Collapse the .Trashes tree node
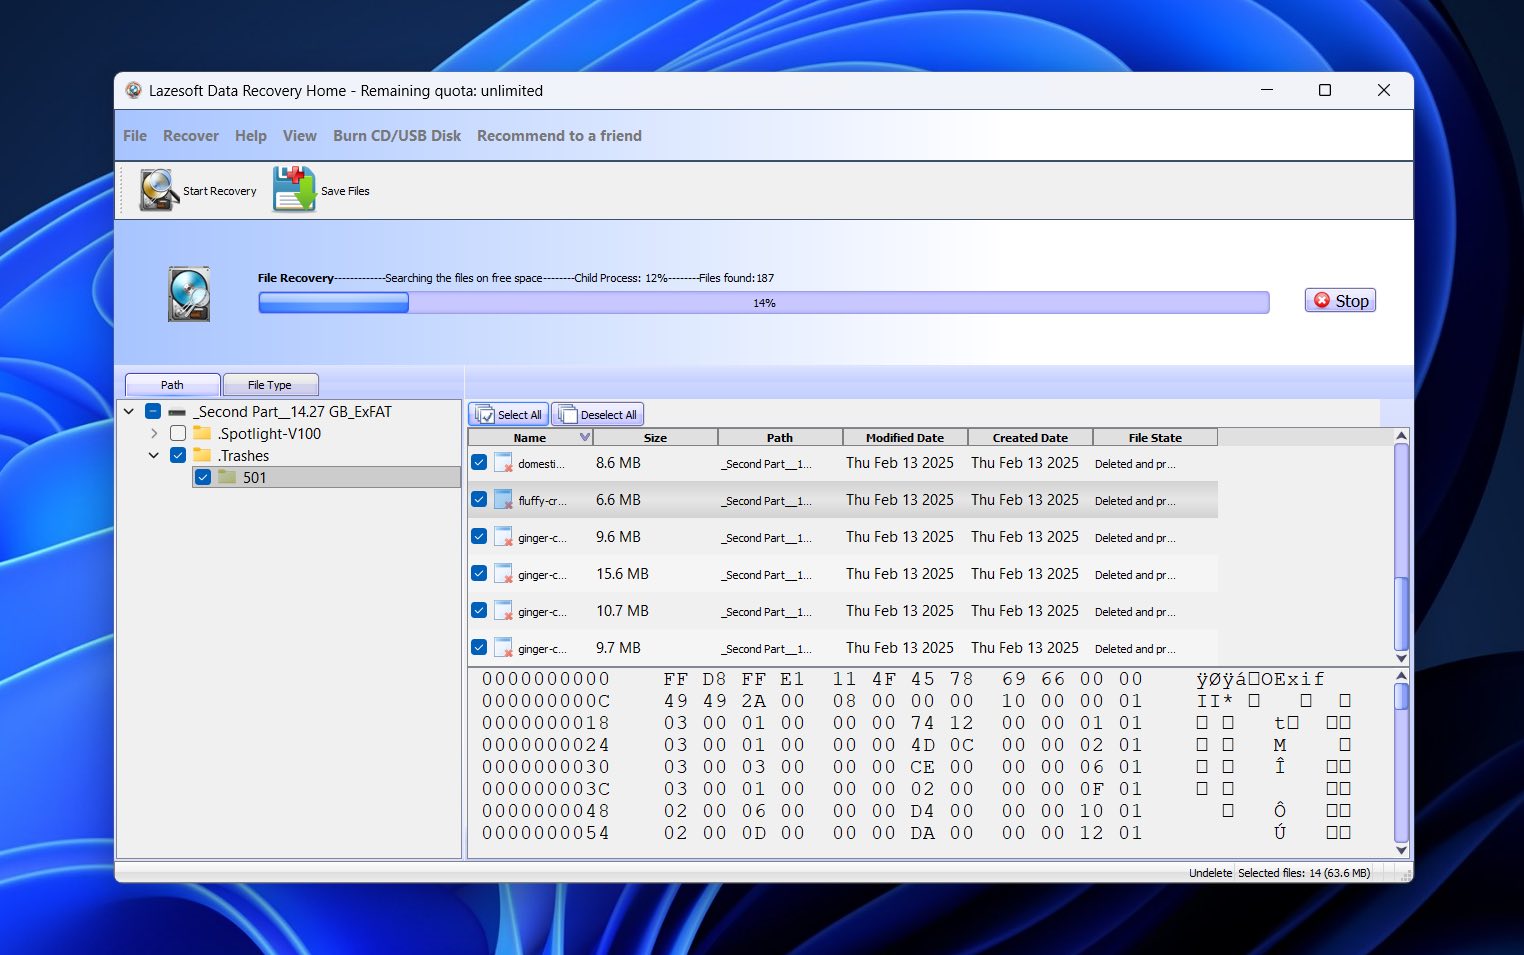This screenshot has height=955, width=1524. tap(154, 455)
